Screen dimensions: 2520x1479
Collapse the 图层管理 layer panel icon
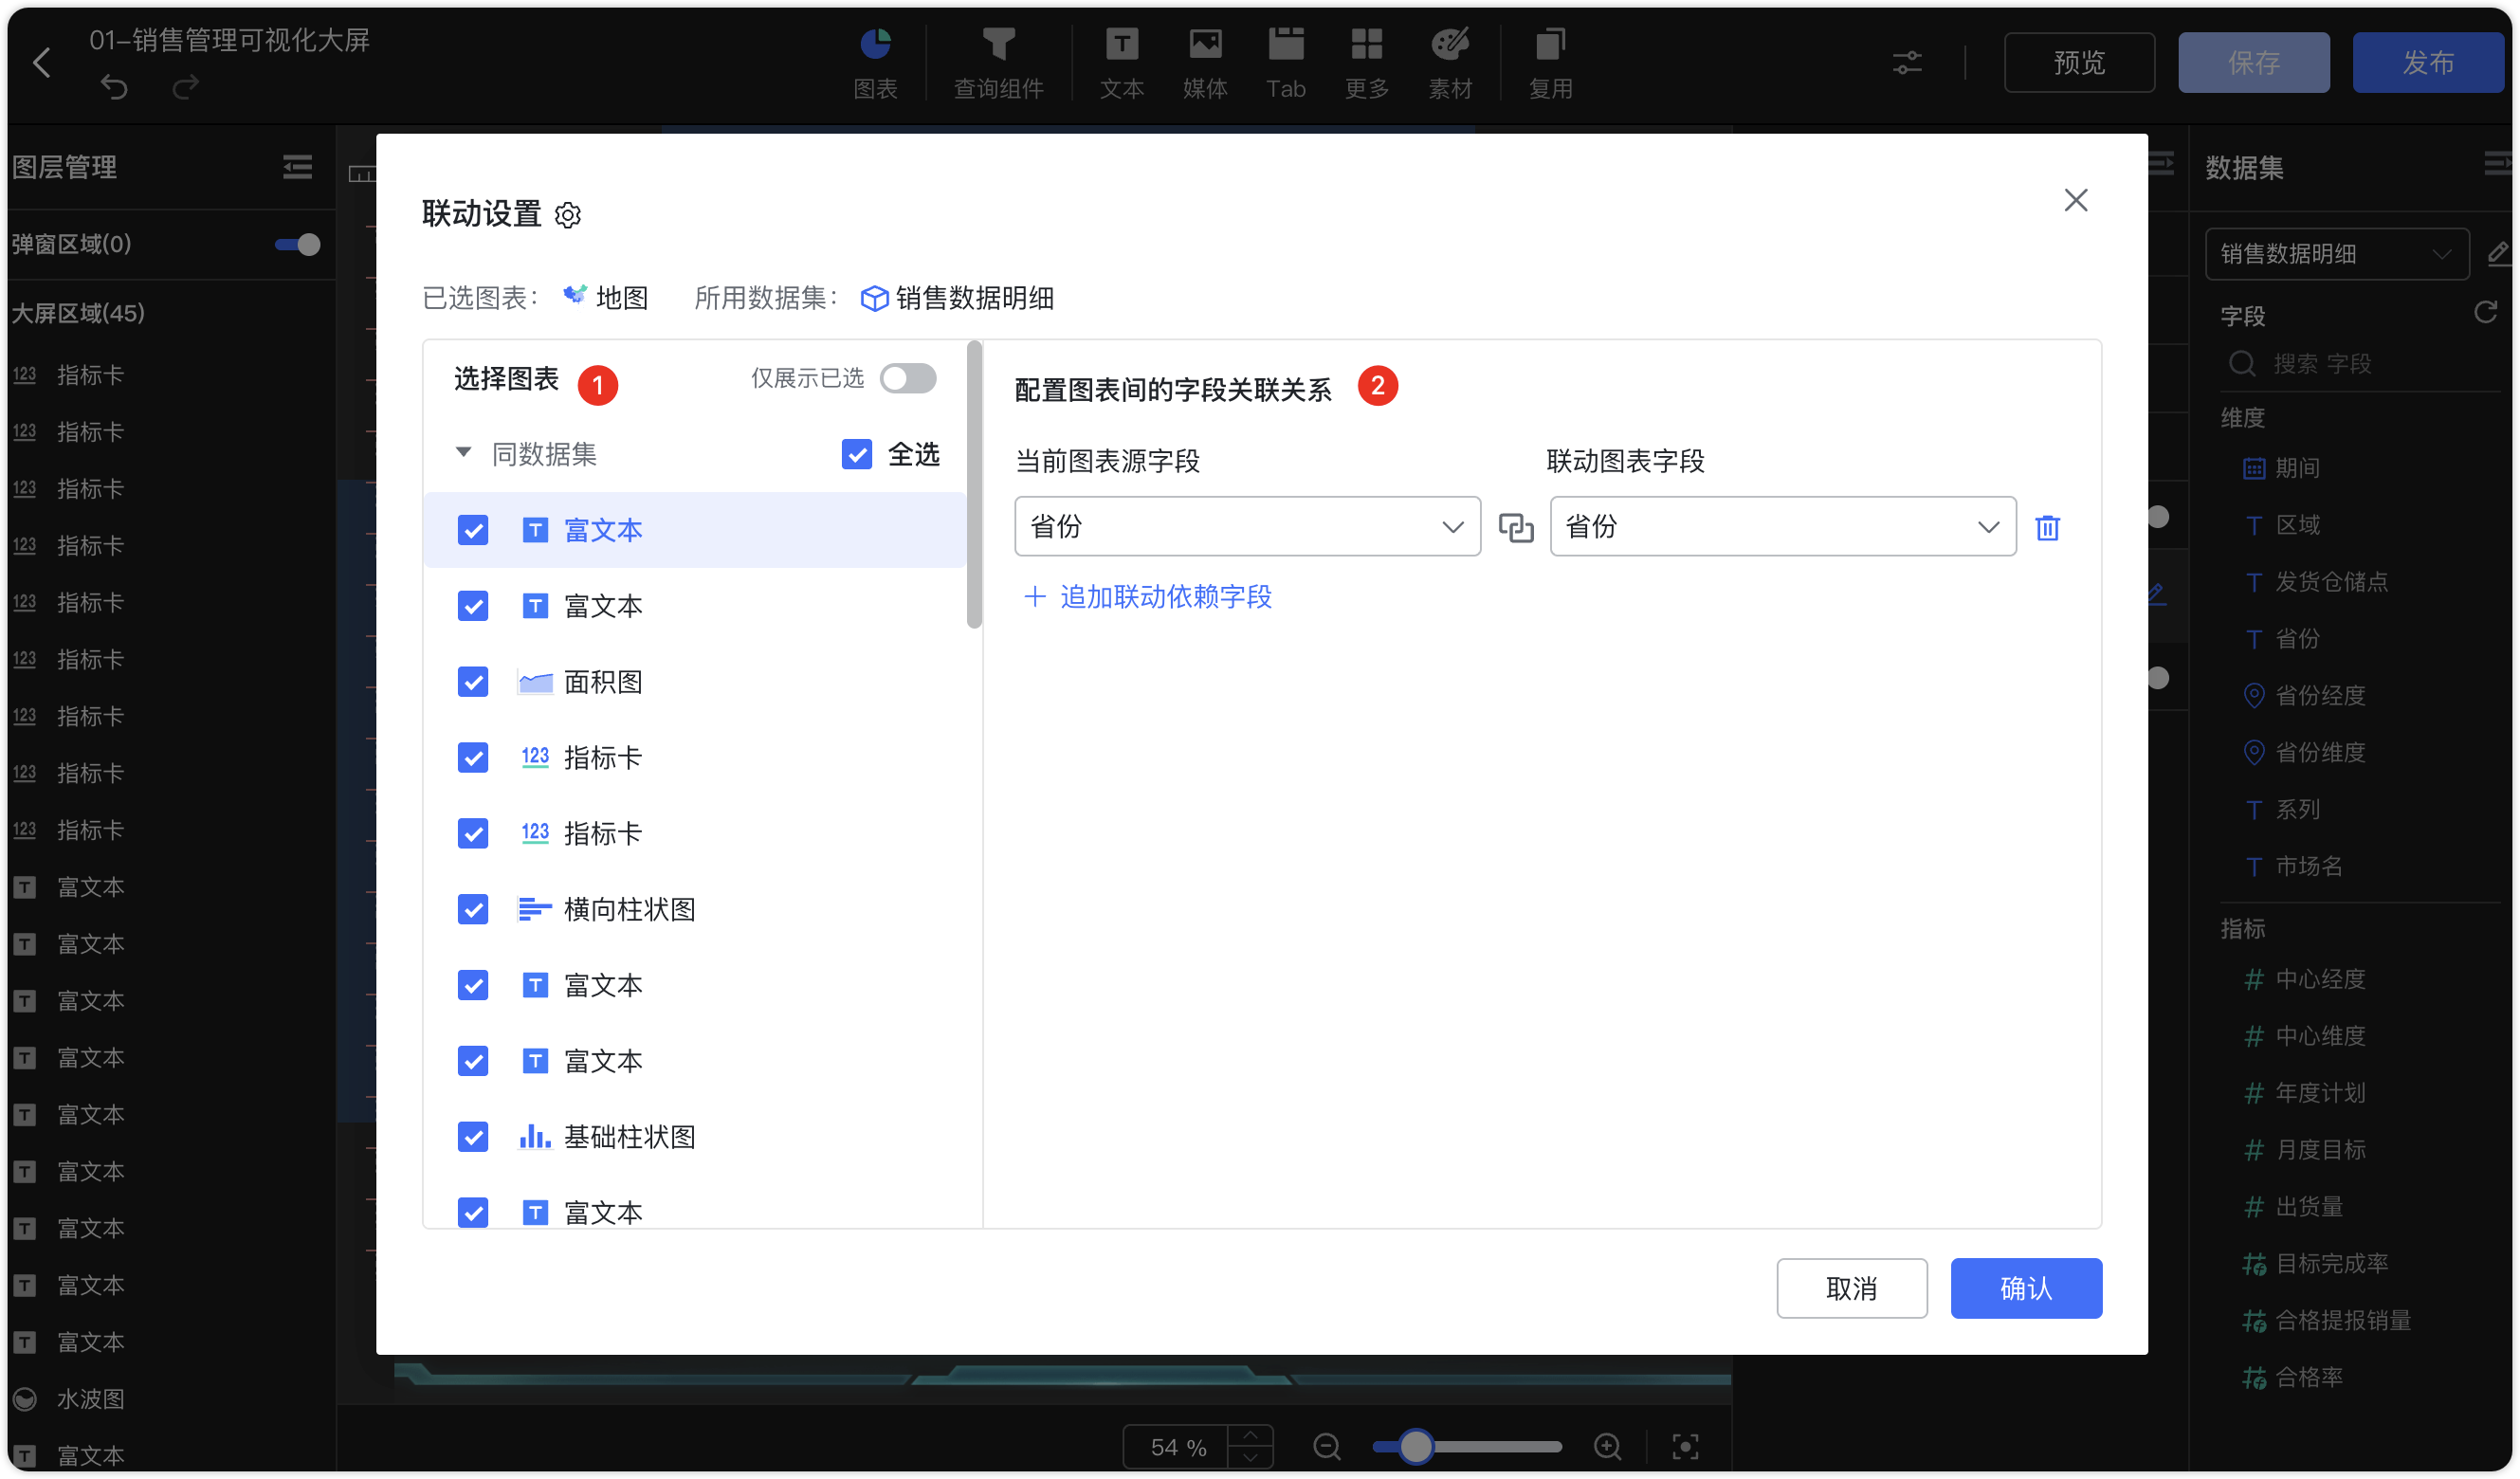(297, 167)
